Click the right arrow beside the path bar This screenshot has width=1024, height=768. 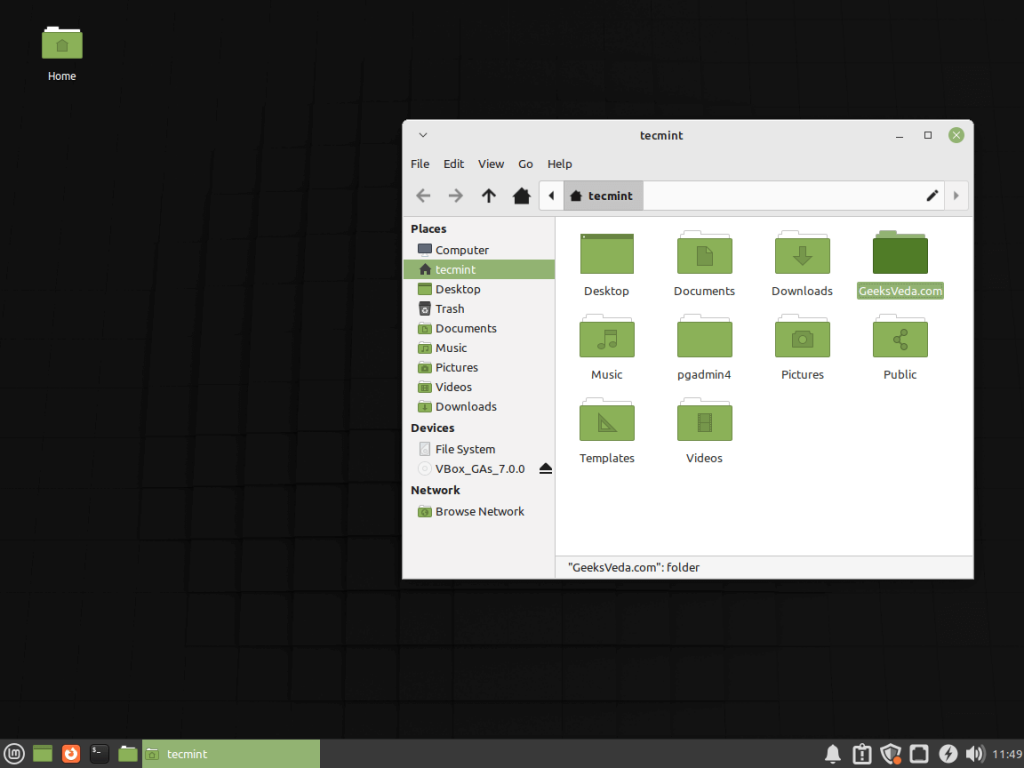[x=956, y=195]
